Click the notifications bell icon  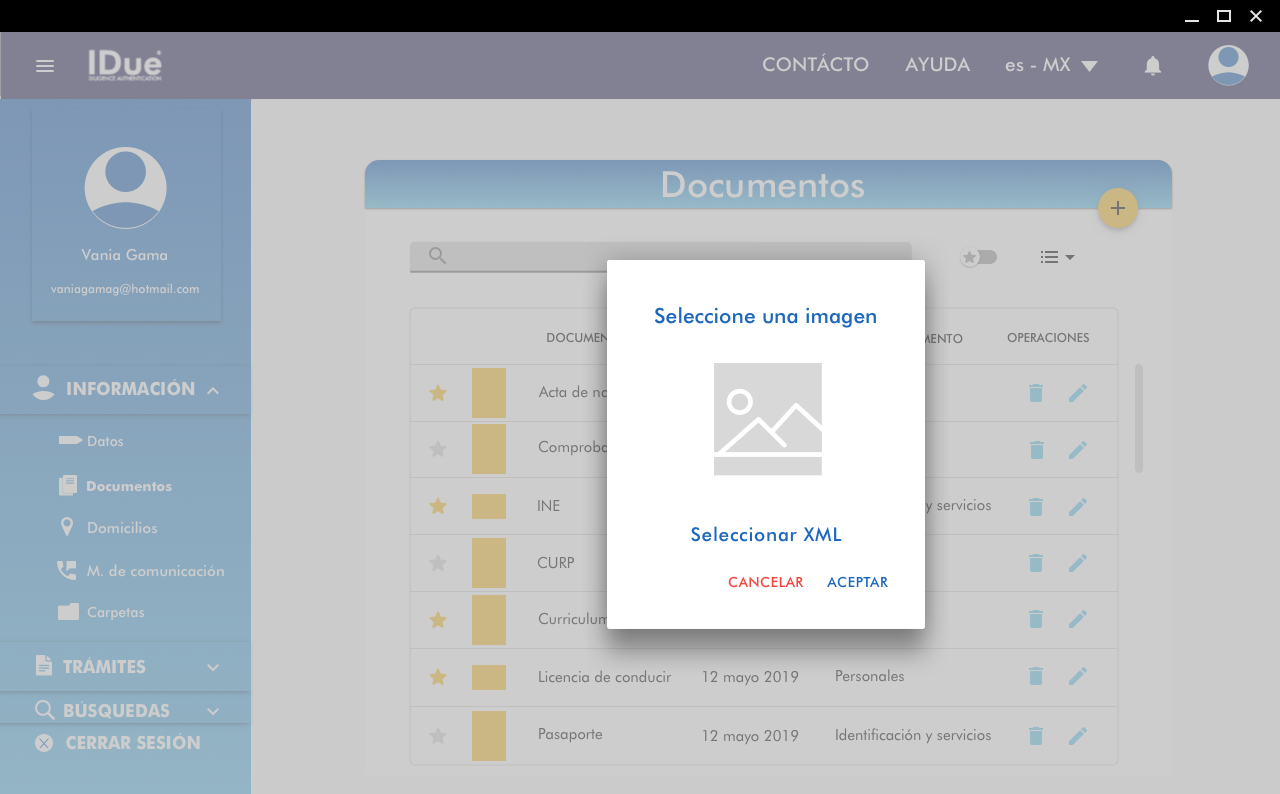pyautogui.click(x=1152, y=66)
